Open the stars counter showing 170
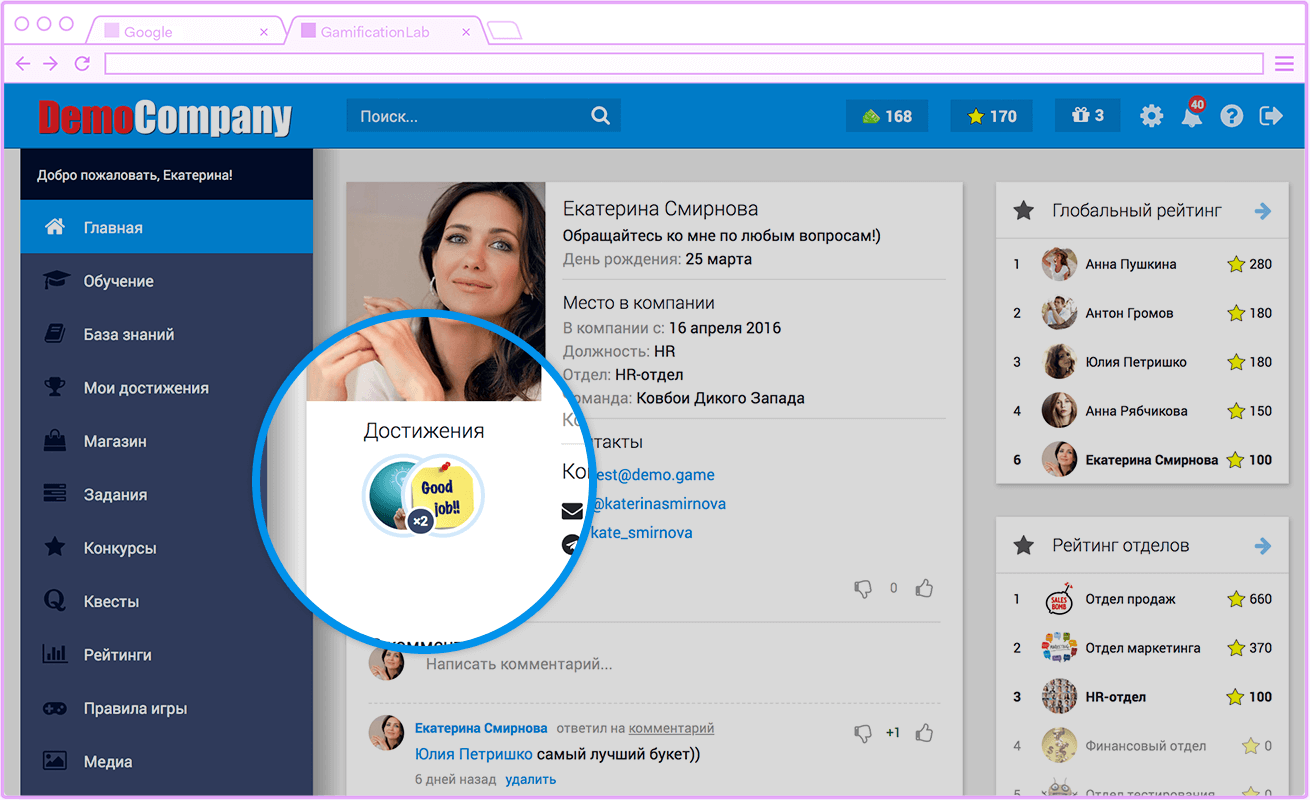Viewport: 1310px width, 800px height. pyautogui.click(x=992, y=116)
